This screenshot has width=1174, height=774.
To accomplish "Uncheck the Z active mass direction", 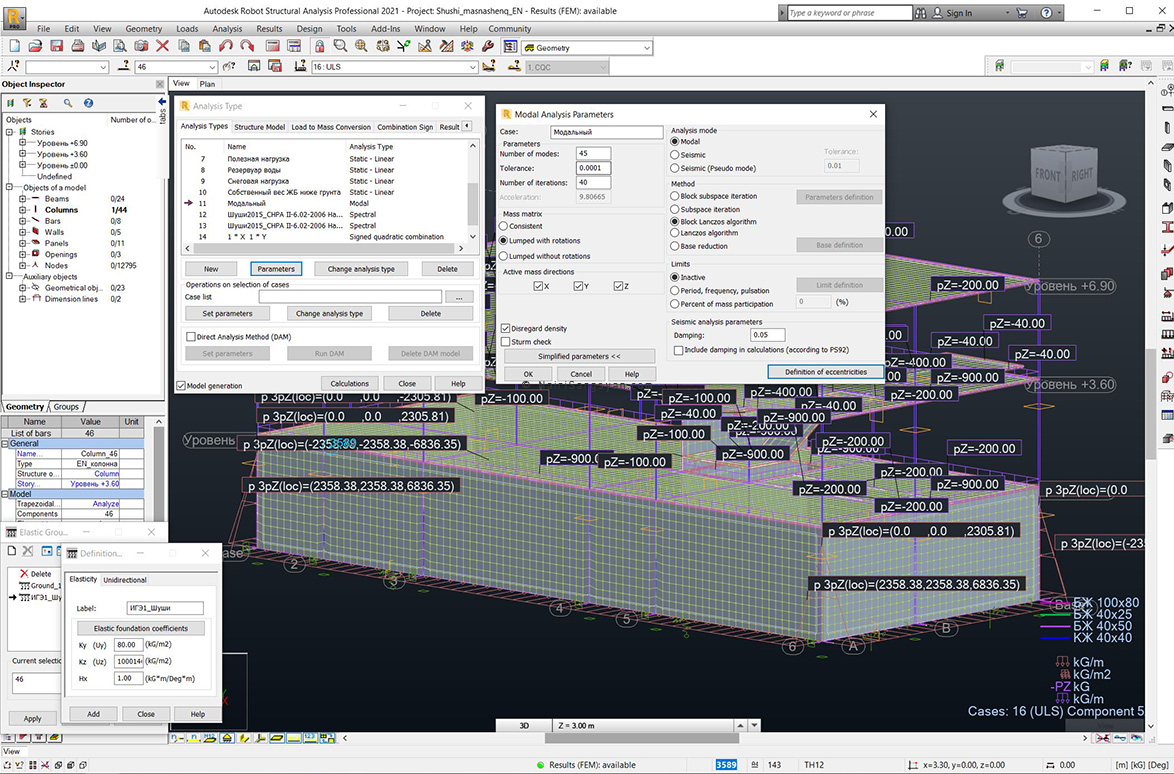I will tap(618, 286).
